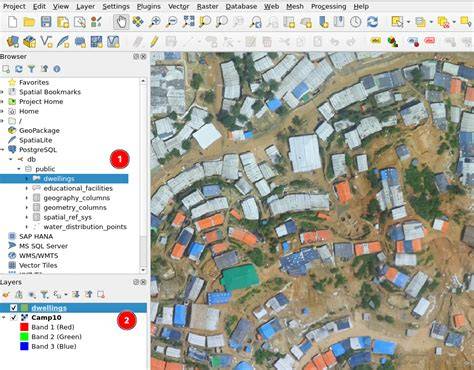Save the project using the floppy disk icon

(46, 22)
